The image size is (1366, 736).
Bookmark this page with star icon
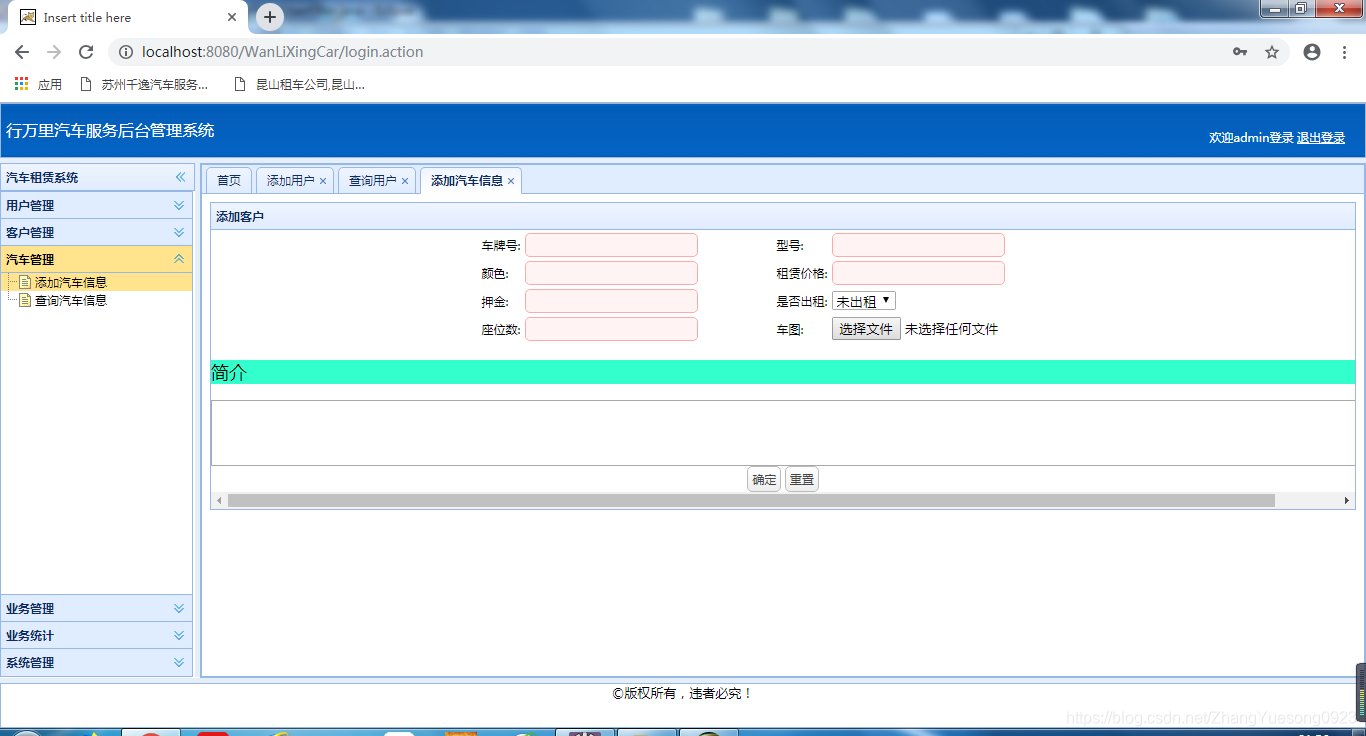click(x=1272, y=52)
